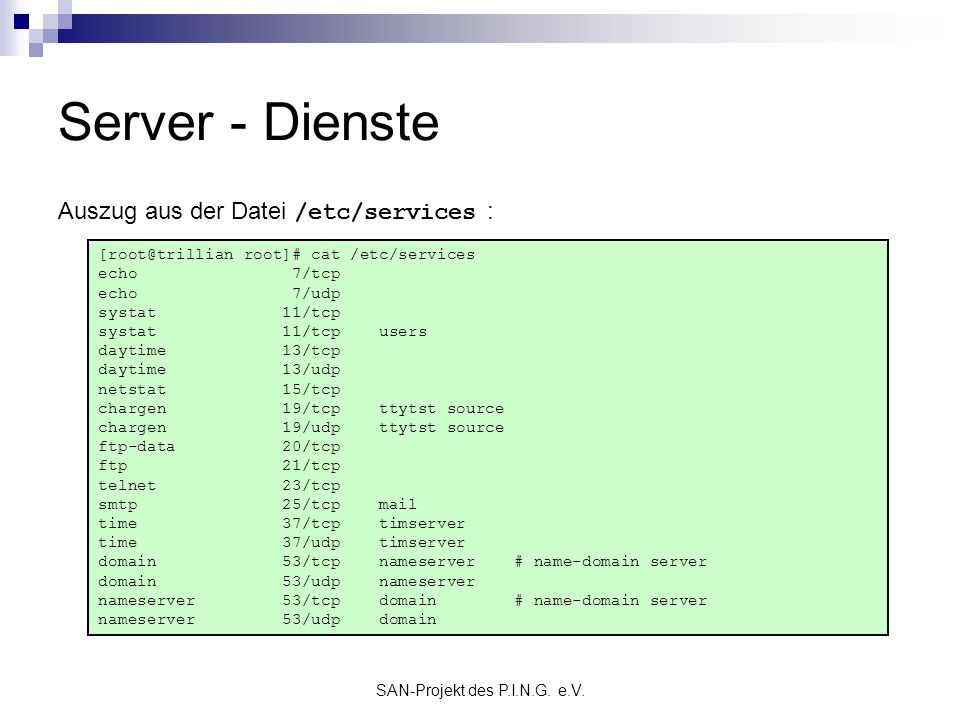Select the slide title 'Server - Dienste'
This screenshot has height=720, width=960.
coord(249,122)
